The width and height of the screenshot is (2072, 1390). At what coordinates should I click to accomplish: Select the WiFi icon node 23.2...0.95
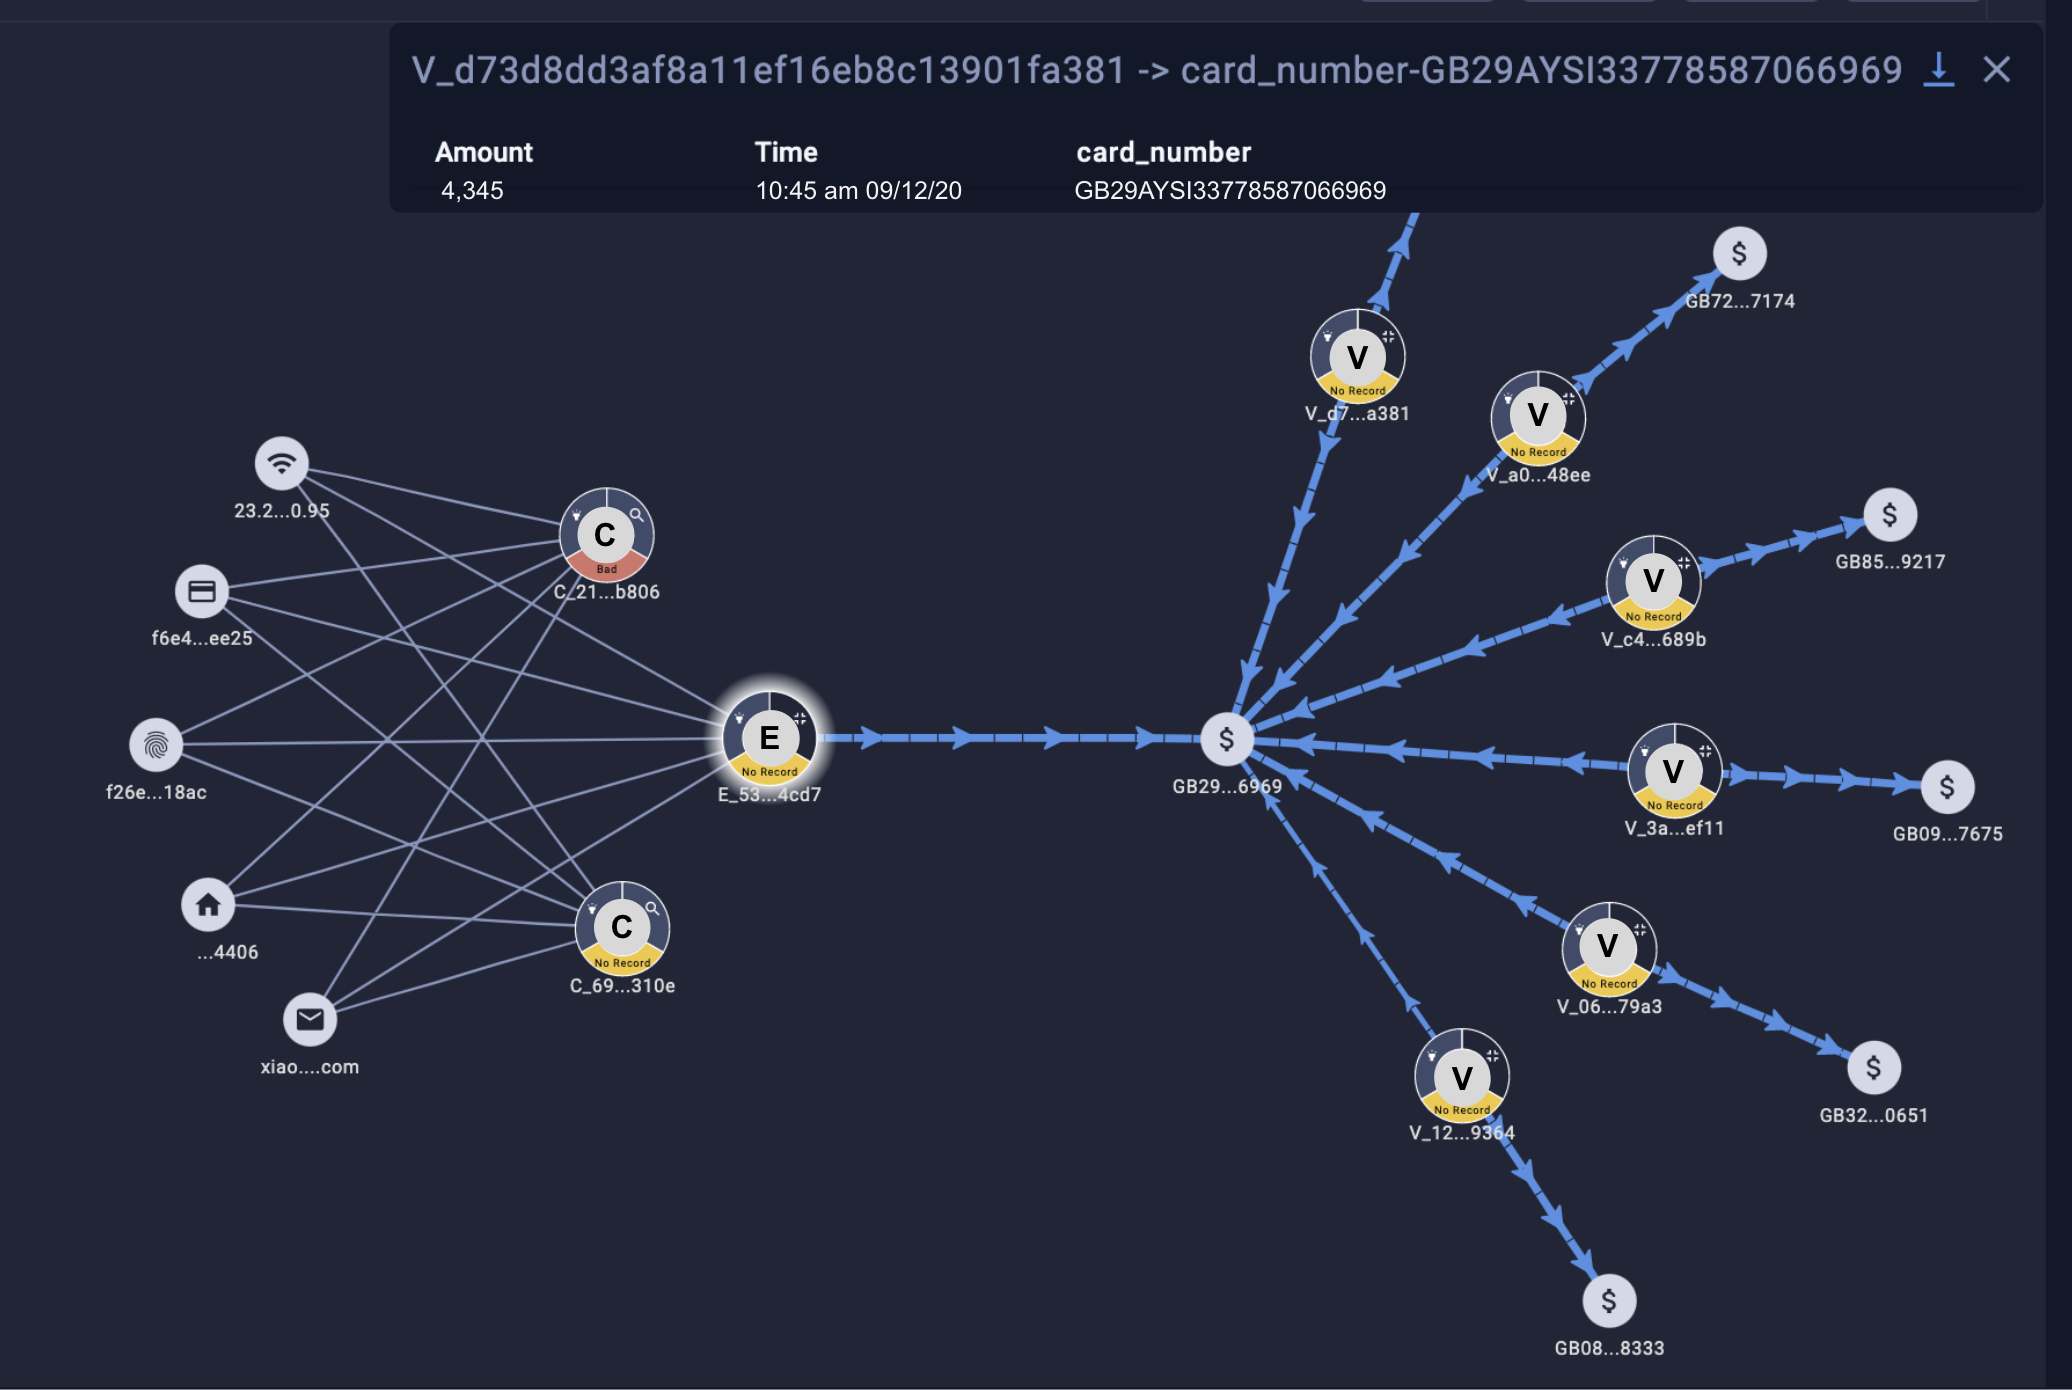point(279,461)
